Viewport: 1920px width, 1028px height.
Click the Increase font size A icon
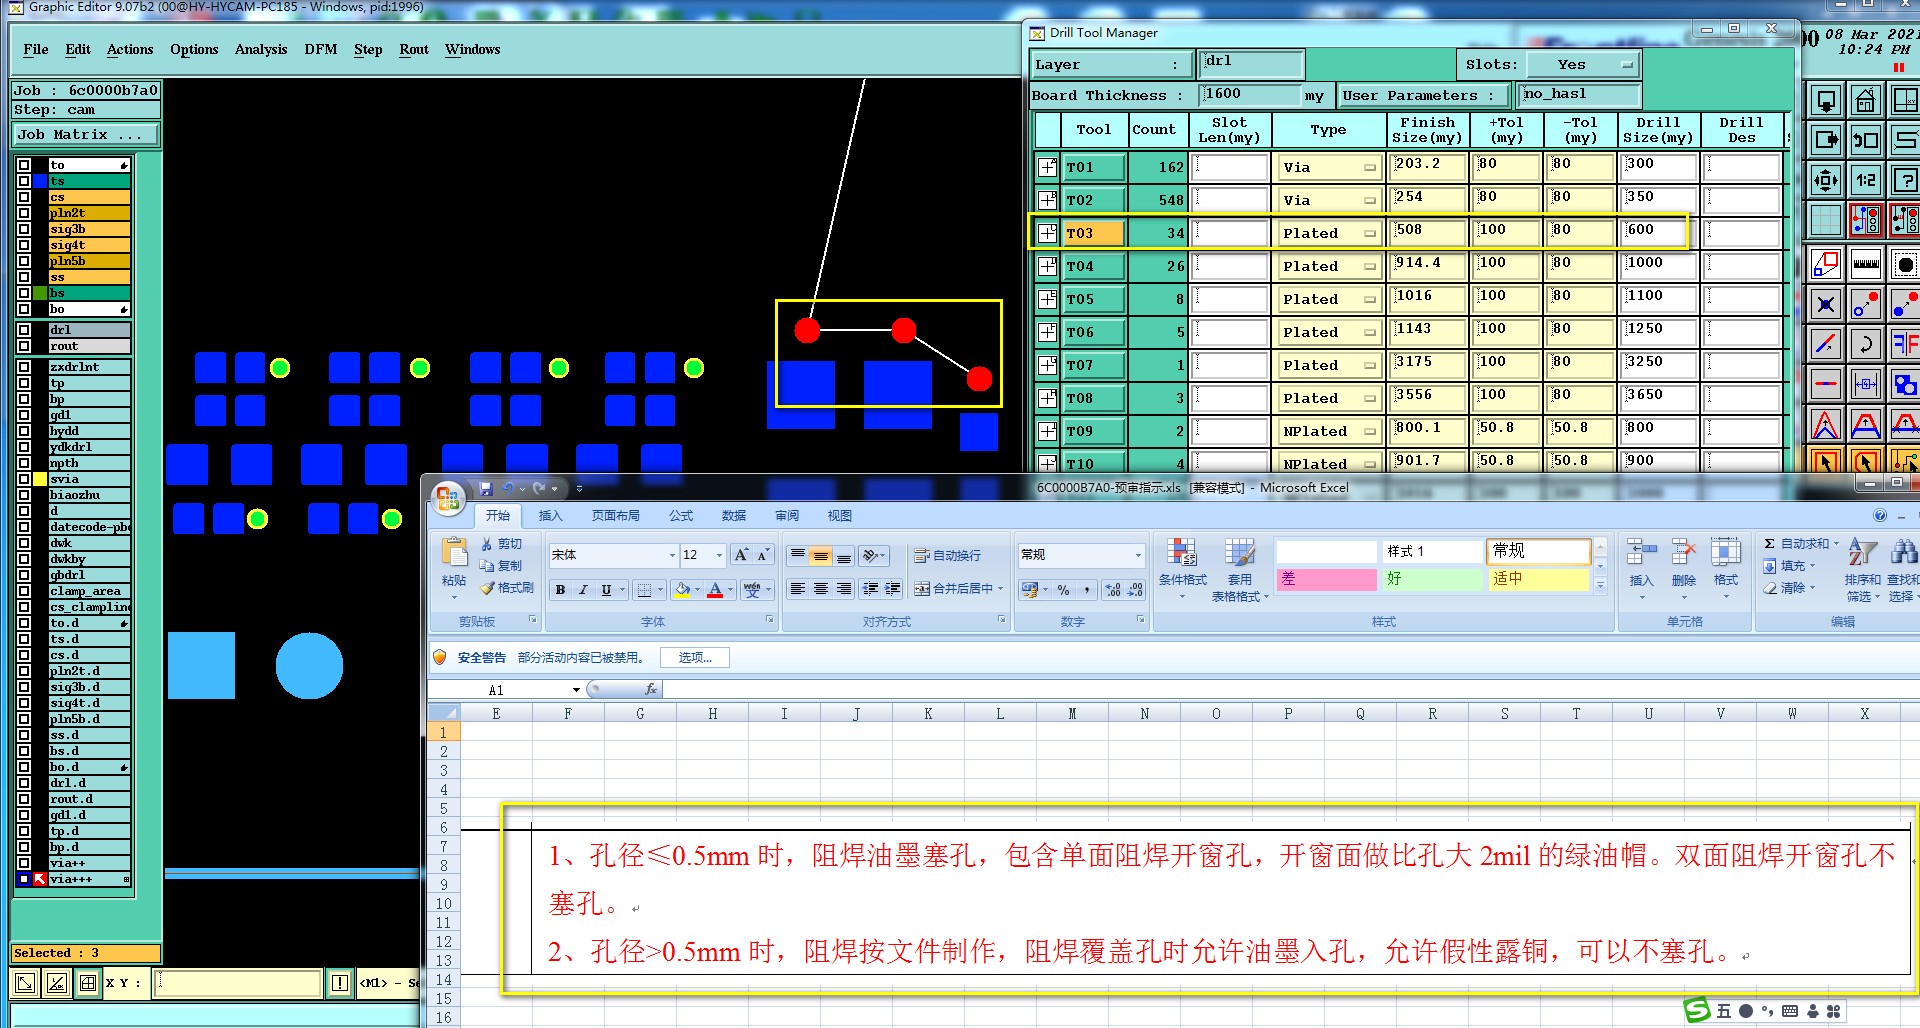pos(741,555)
